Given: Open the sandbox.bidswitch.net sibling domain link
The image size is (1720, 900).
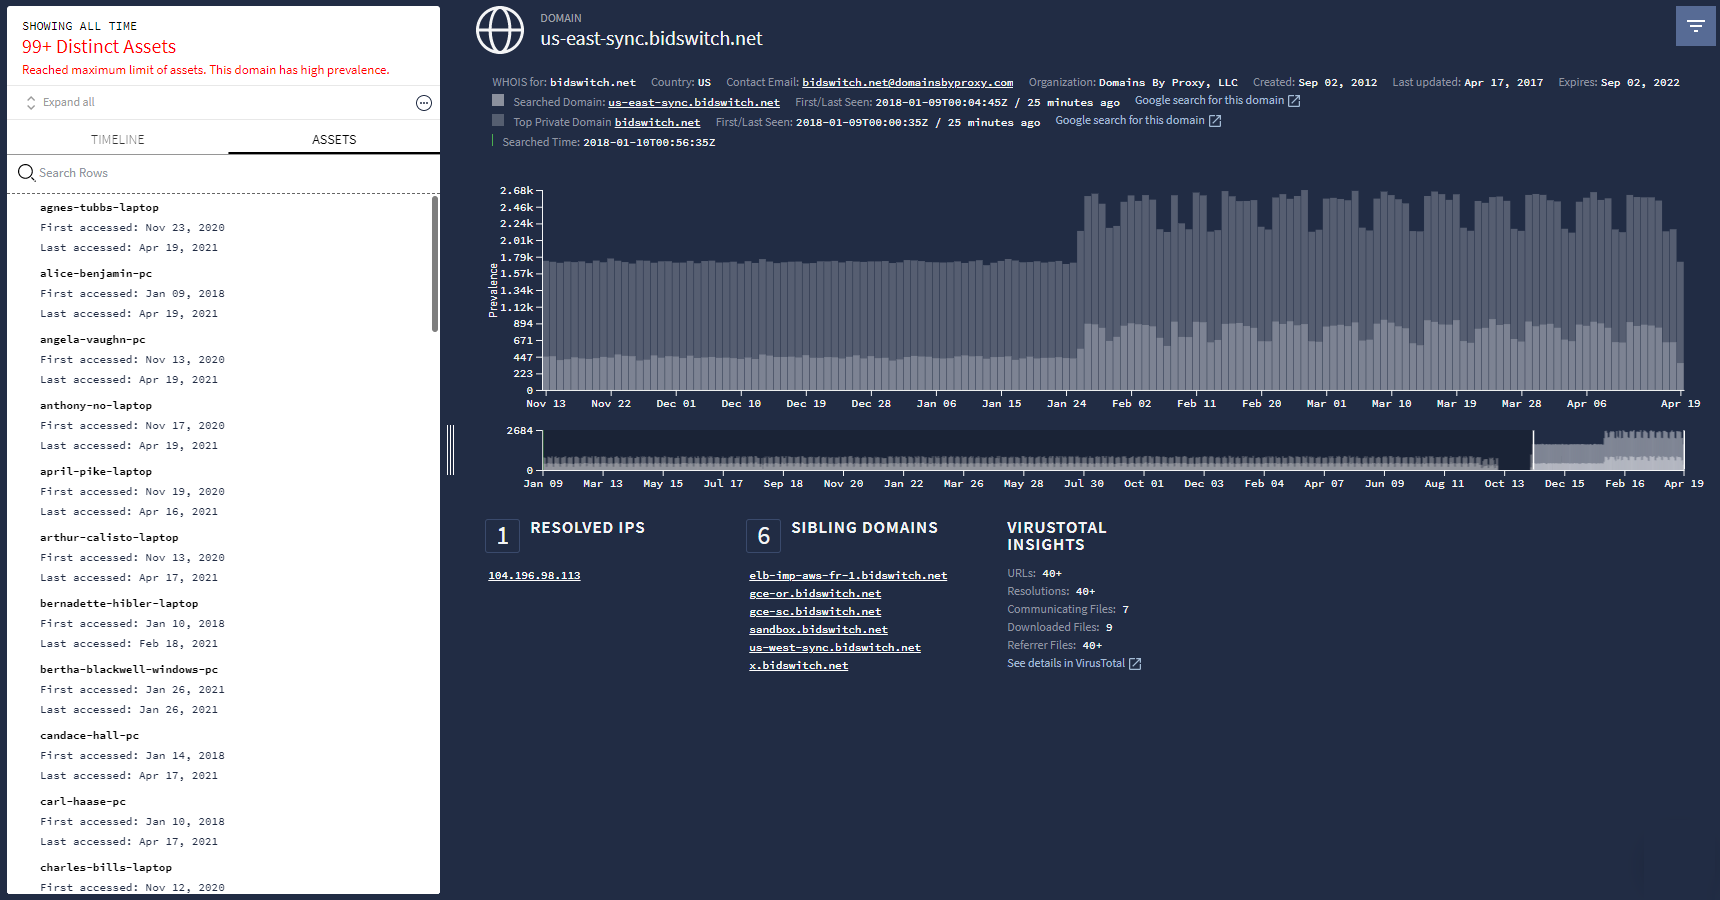Looking at the screenshot, I should click(817, 629).
